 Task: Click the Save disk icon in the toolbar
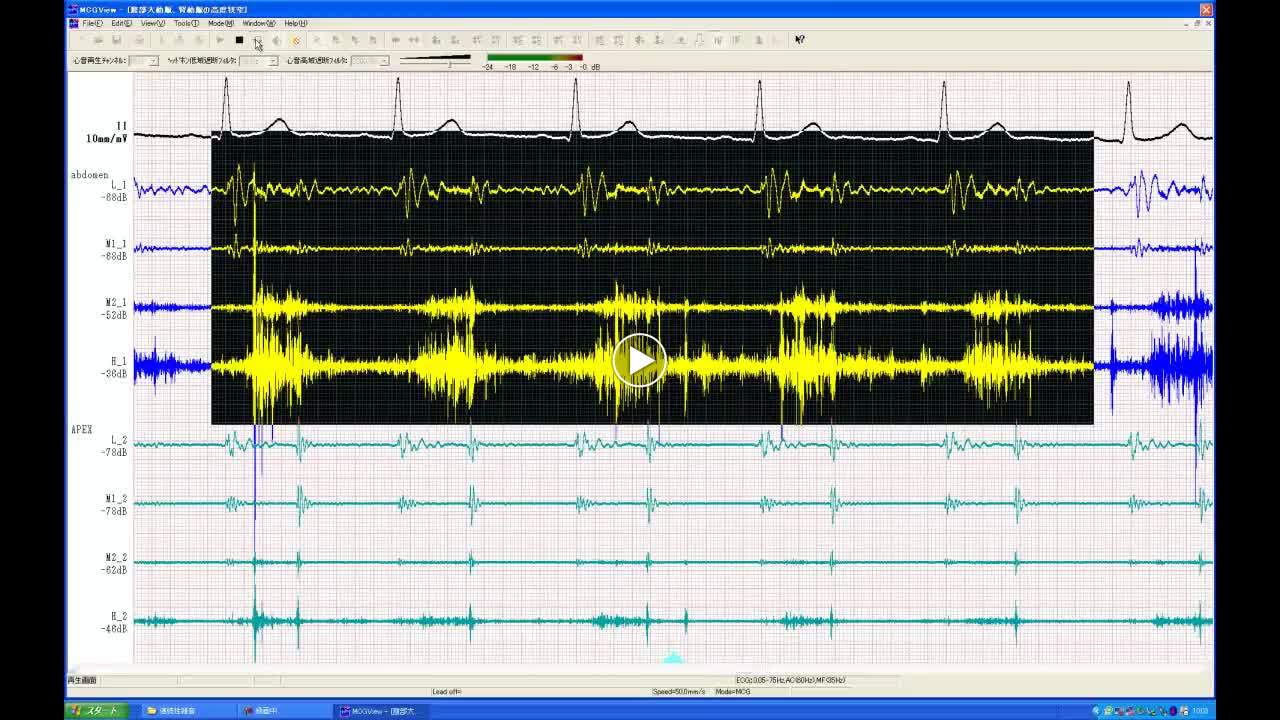pos(117,40)
